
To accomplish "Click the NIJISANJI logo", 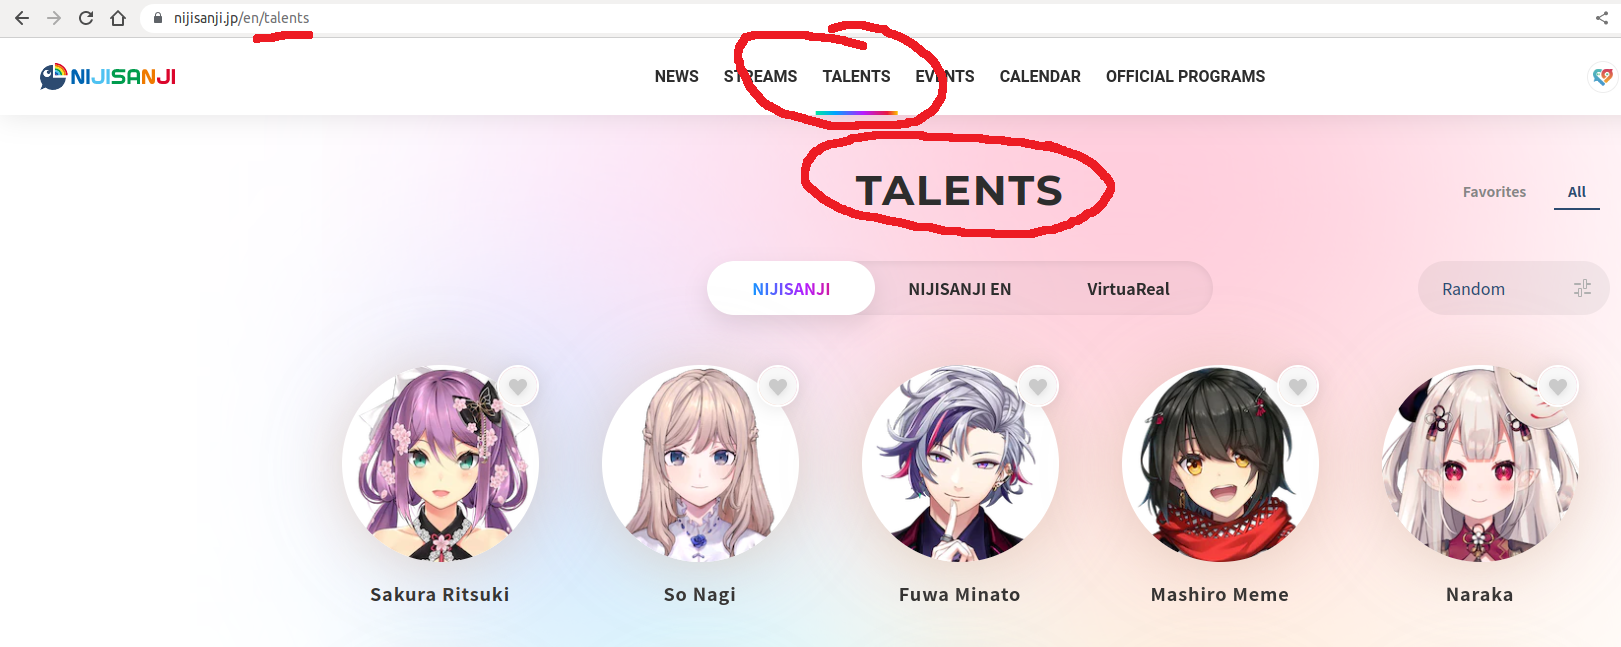I will point(108,76).
